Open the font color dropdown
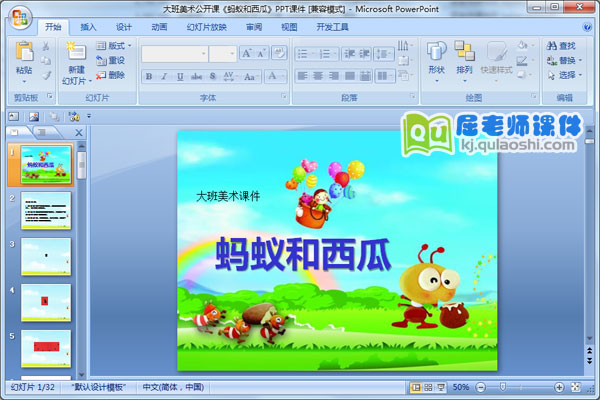Screen dimensions: 600x400 [275, 76]
